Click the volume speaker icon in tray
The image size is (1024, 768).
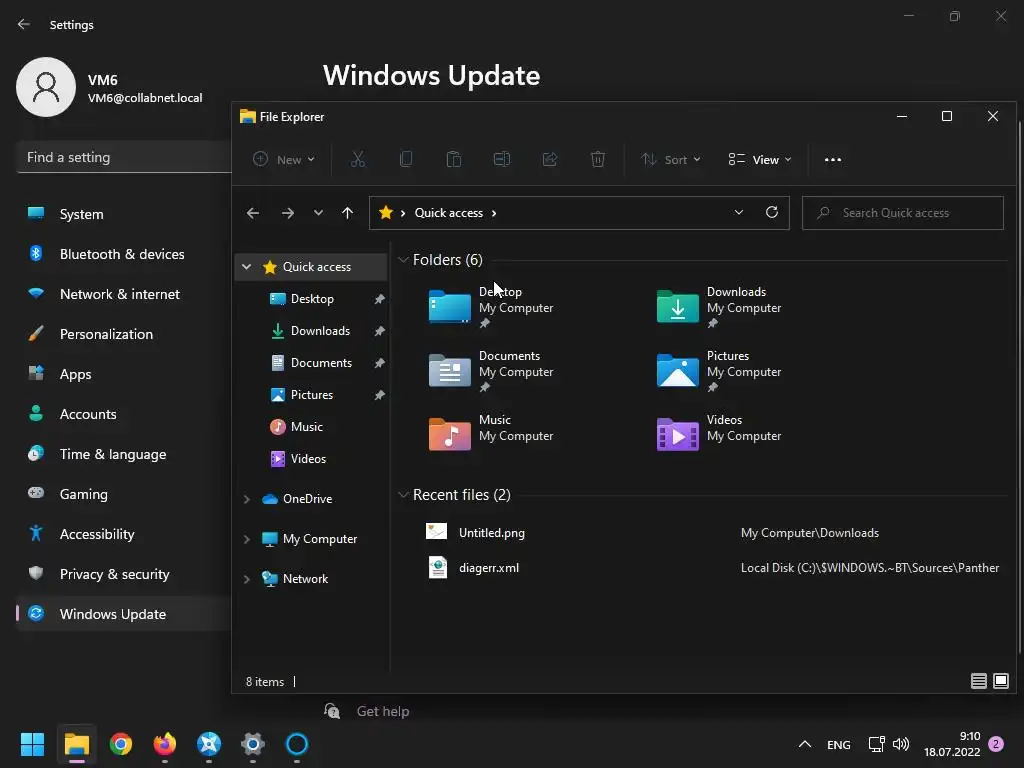click(x=901, y=744)
